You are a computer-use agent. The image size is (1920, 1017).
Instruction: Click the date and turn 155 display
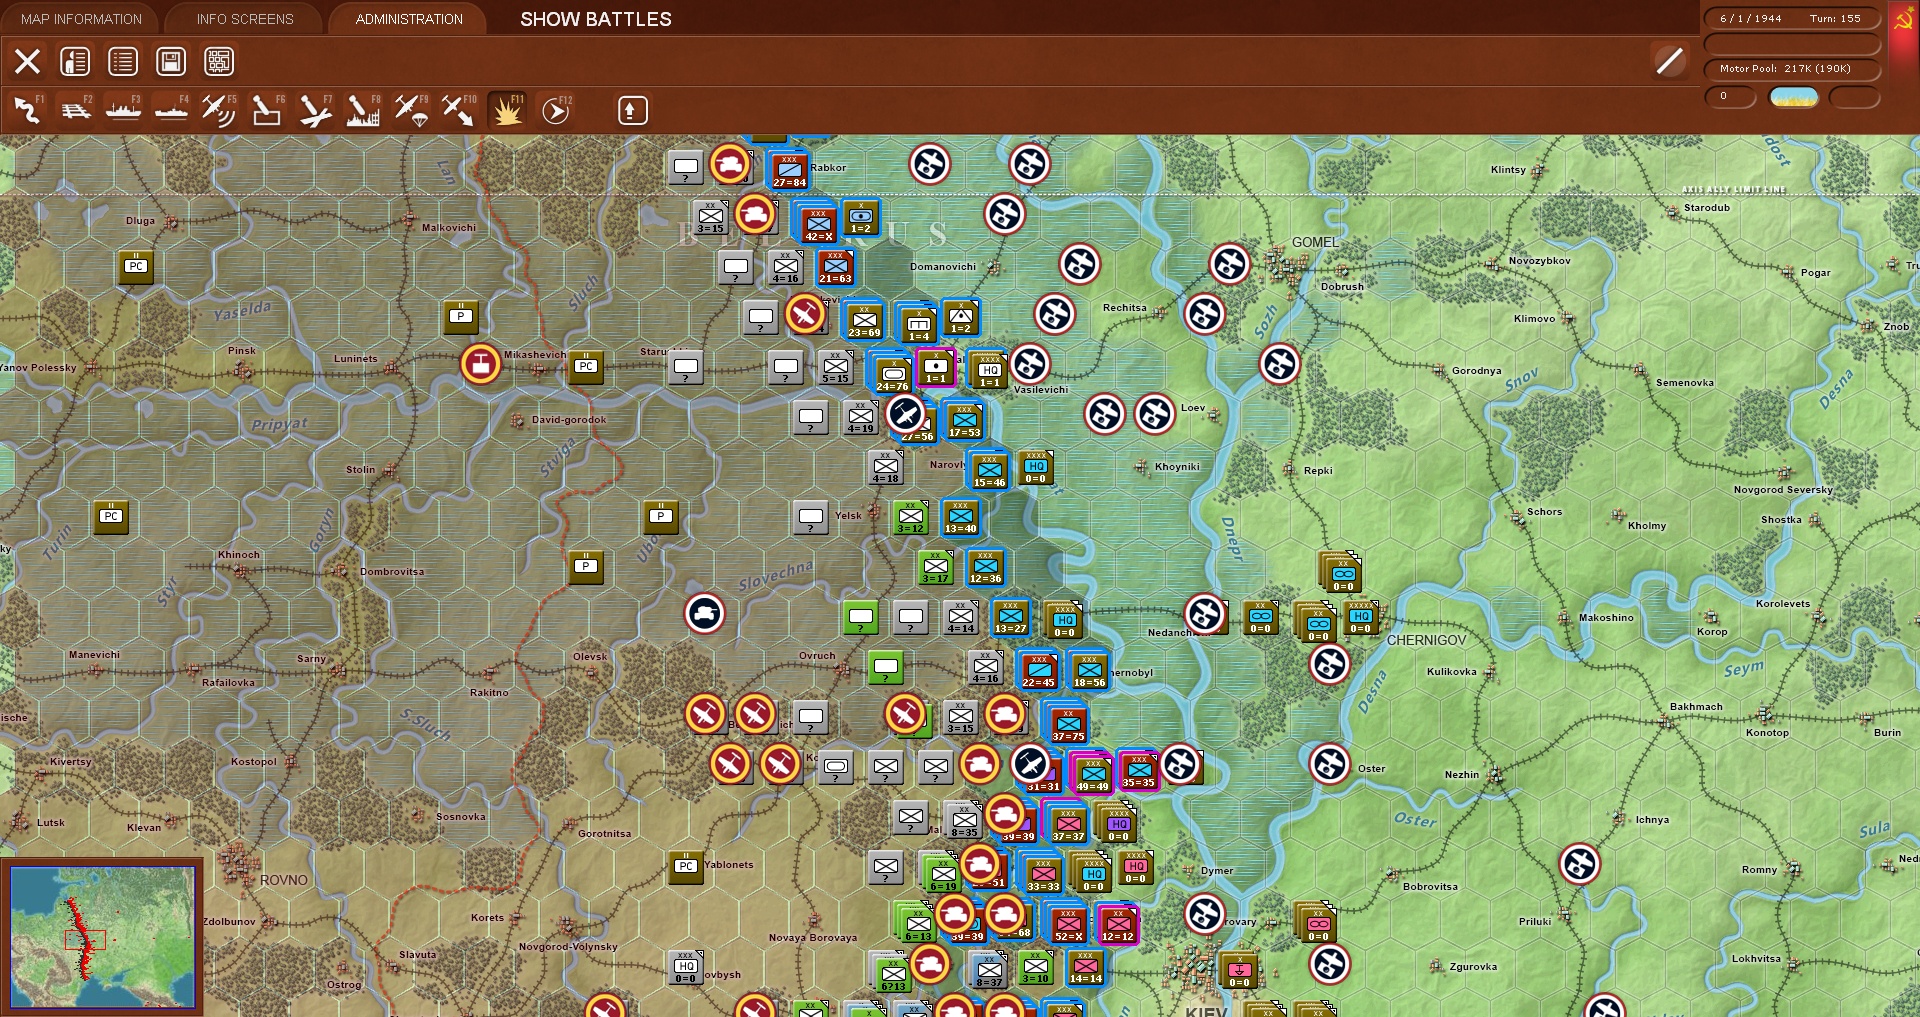click(1791, 18)
